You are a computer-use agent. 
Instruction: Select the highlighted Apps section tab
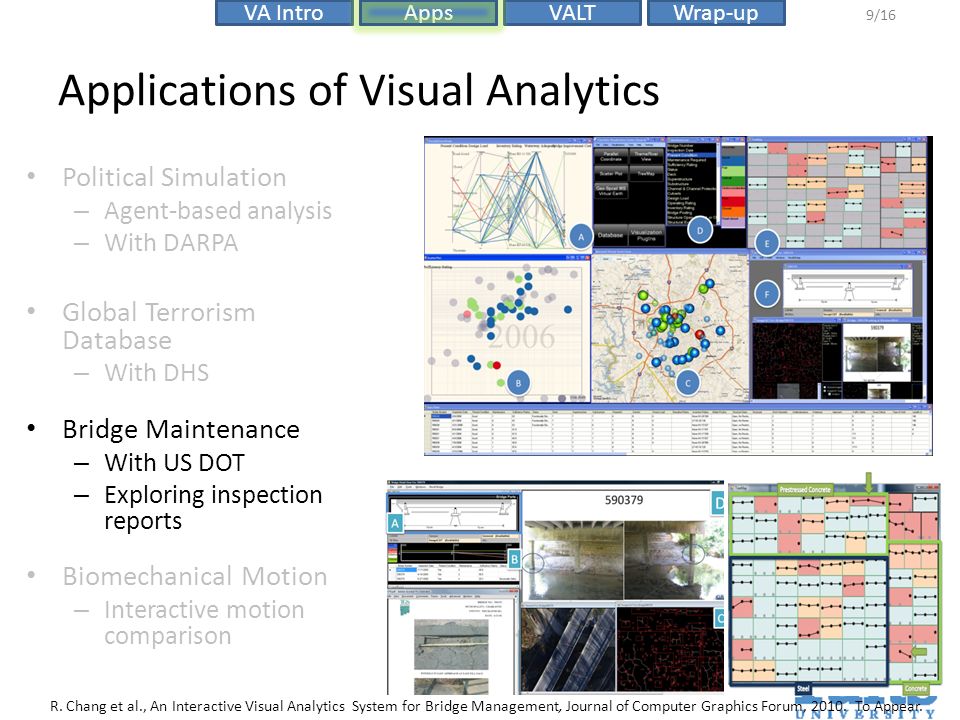pyautogui.click(x=428, y=12)
